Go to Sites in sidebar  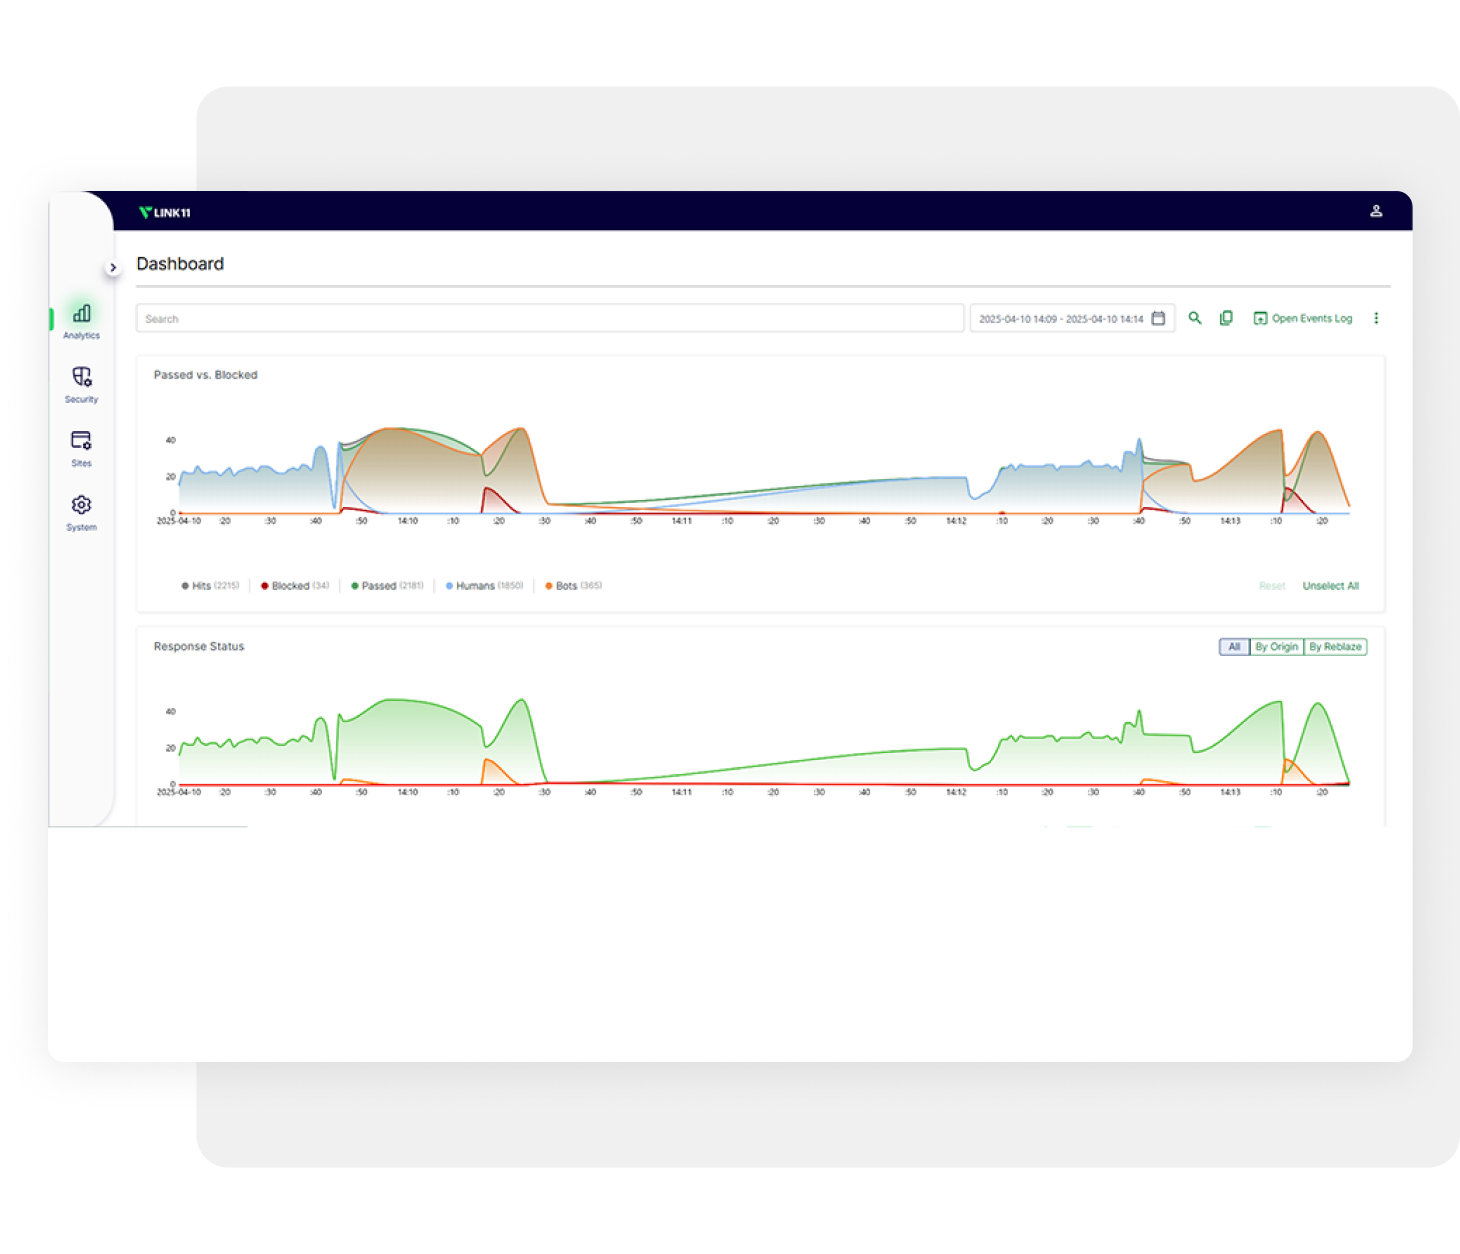click(81, 447)
